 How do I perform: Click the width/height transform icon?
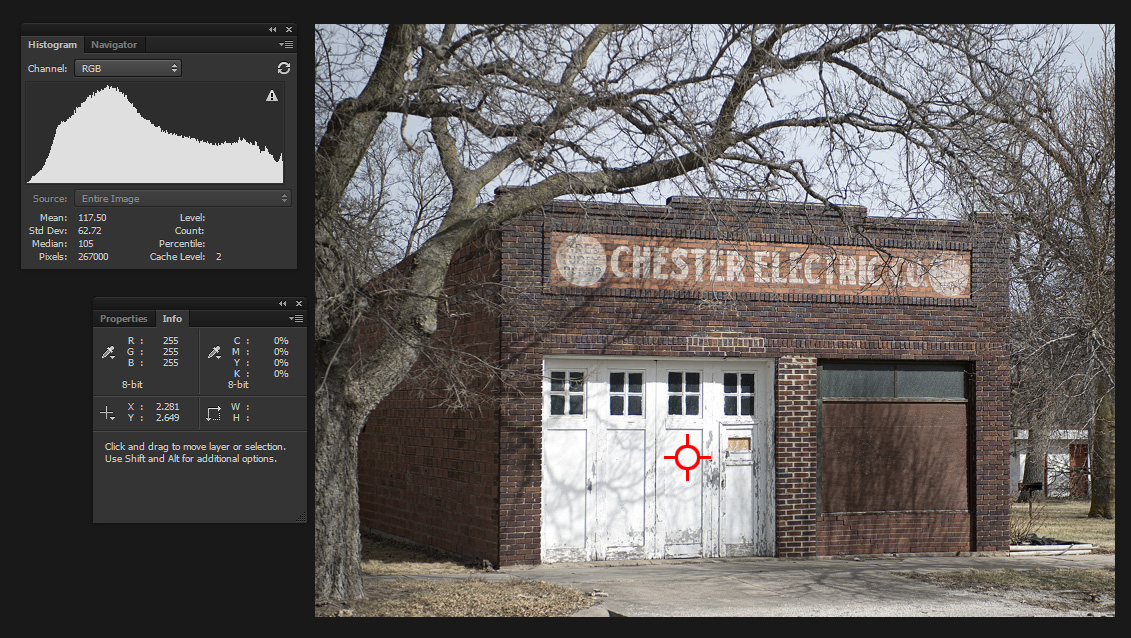(214, 413)
